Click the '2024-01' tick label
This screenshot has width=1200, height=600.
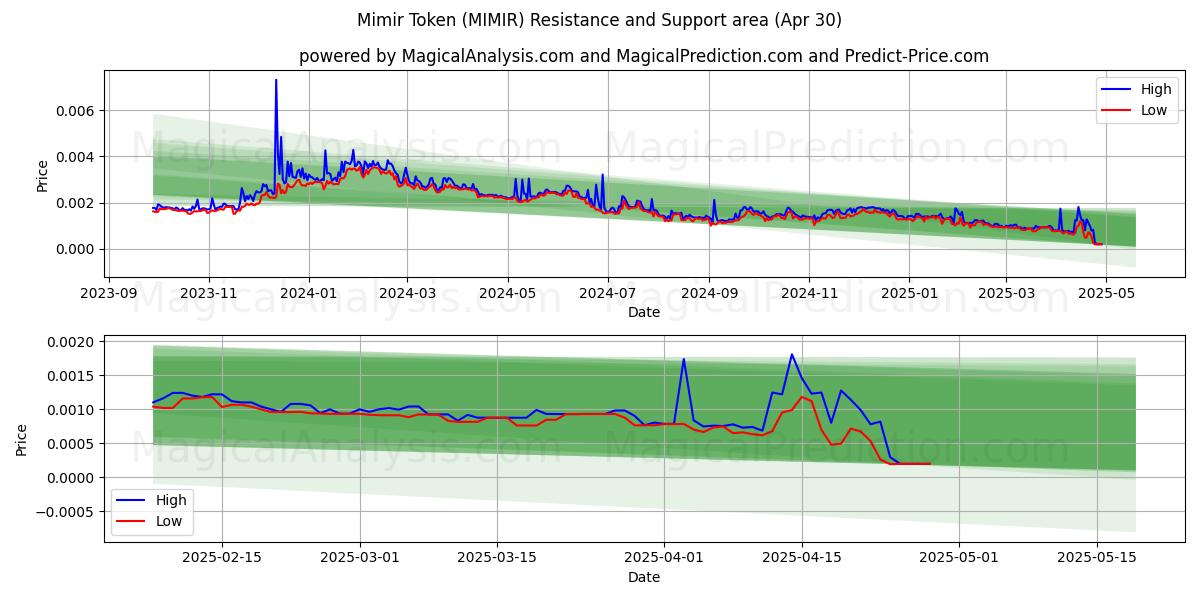pyautogui.click(x=309, y=293)
